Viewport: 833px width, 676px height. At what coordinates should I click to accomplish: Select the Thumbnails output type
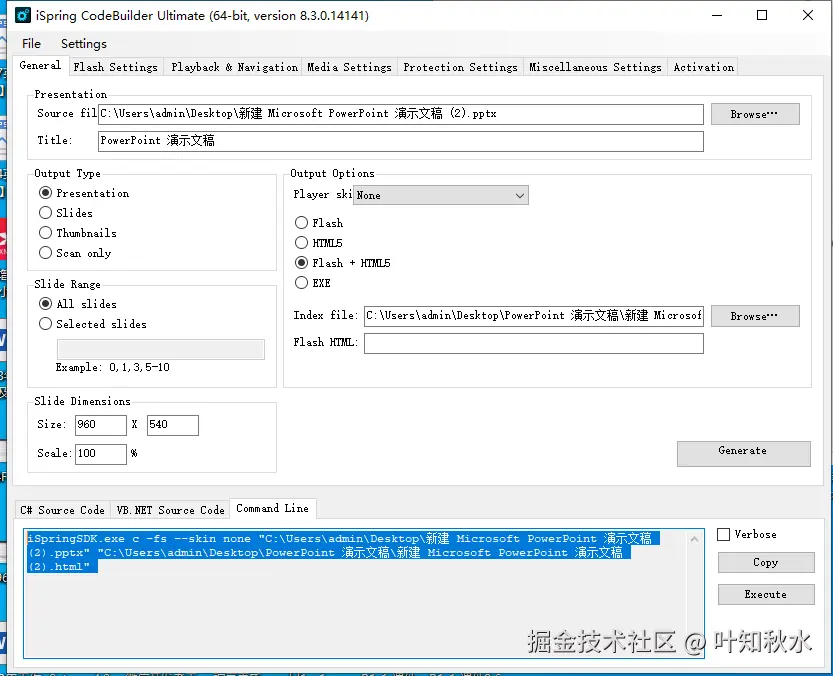point(78,233)
